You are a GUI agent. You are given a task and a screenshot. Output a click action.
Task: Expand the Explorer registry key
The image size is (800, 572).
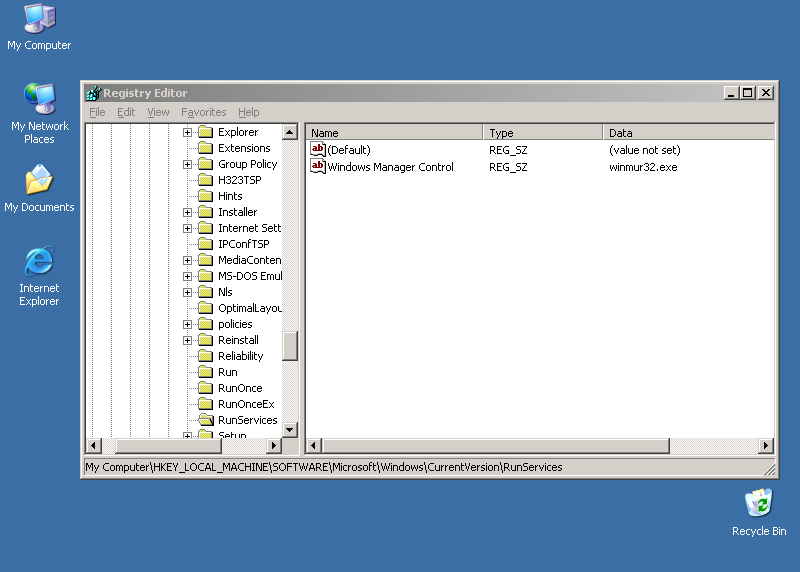(187, 132)
